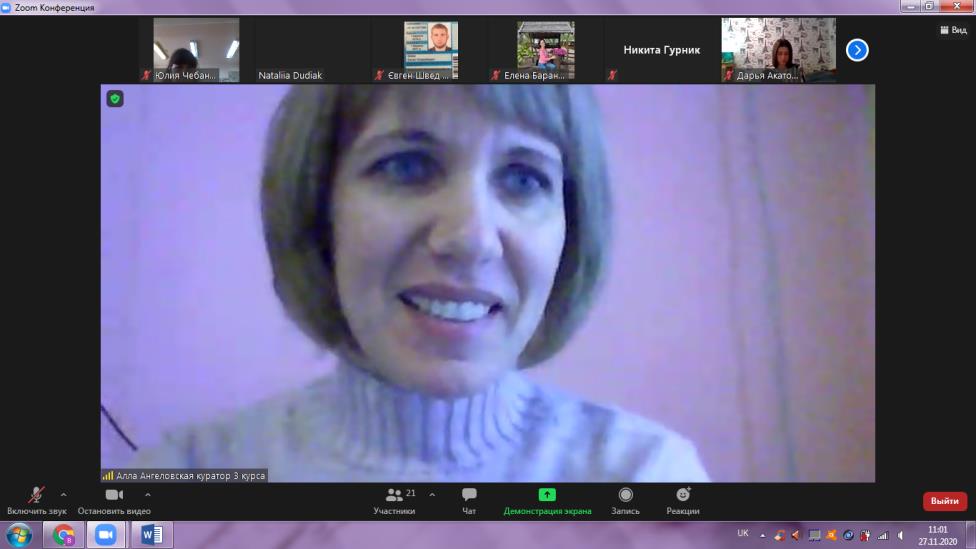Viewport: 976px width, 549px height.
Task: Open the Участники participants panel
Action: (x=394, y=501)
